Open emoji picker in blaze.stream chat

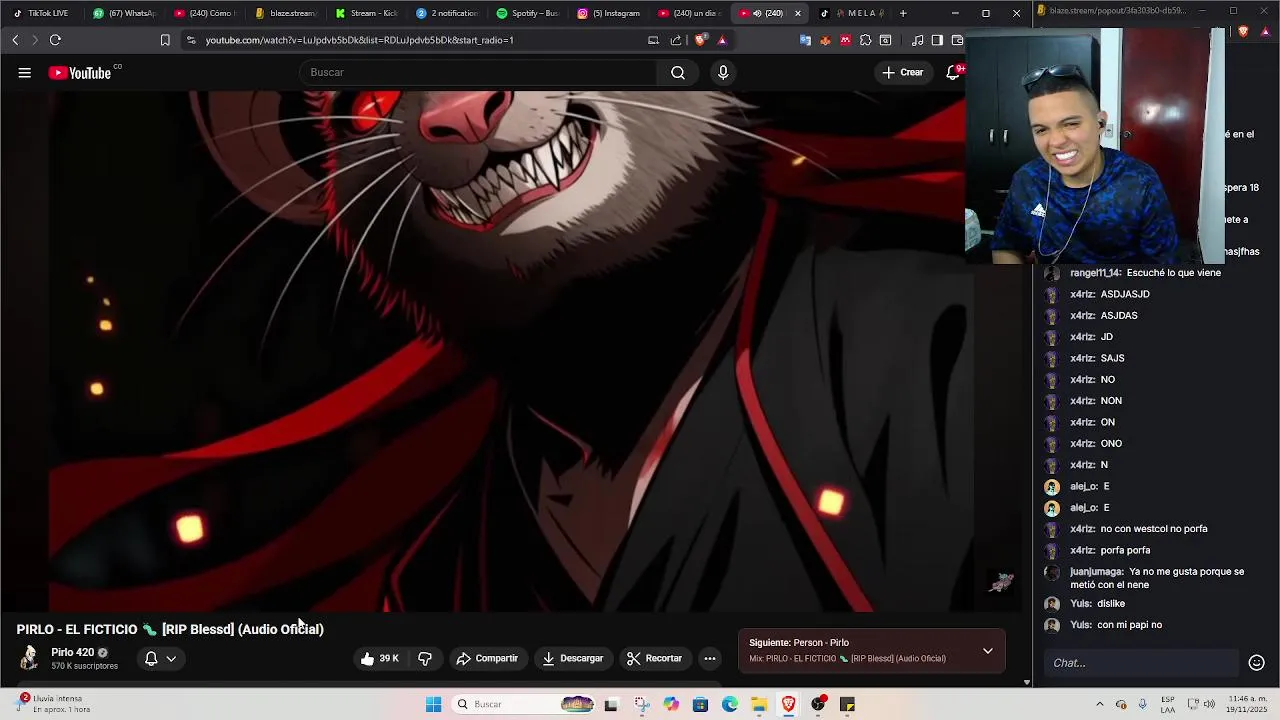1257,662
